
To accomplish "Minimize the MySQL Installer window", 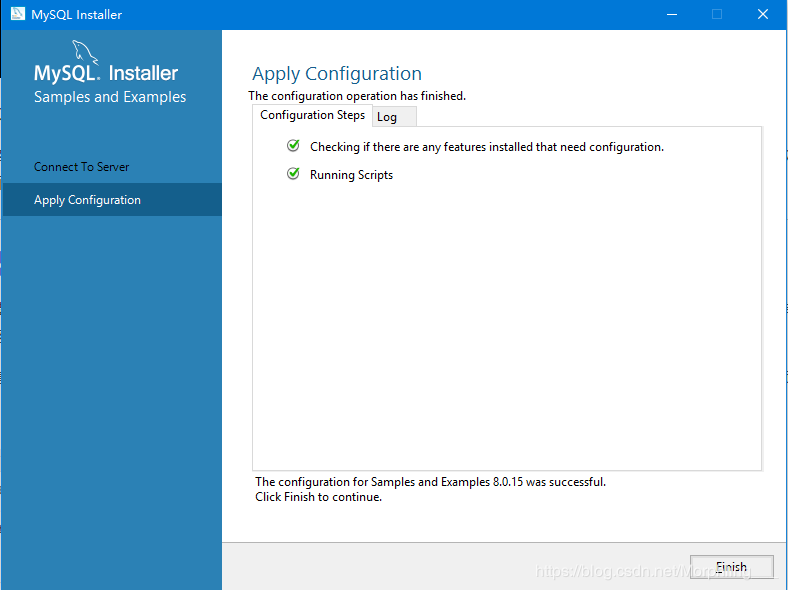I will click(672, 15).
